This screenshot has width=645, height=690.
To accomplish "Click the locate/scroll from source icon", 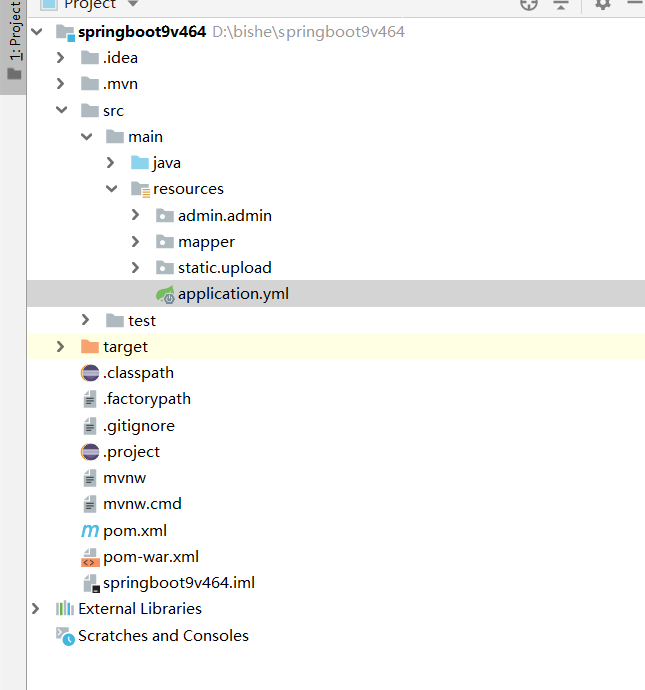I will coord(529,4).
